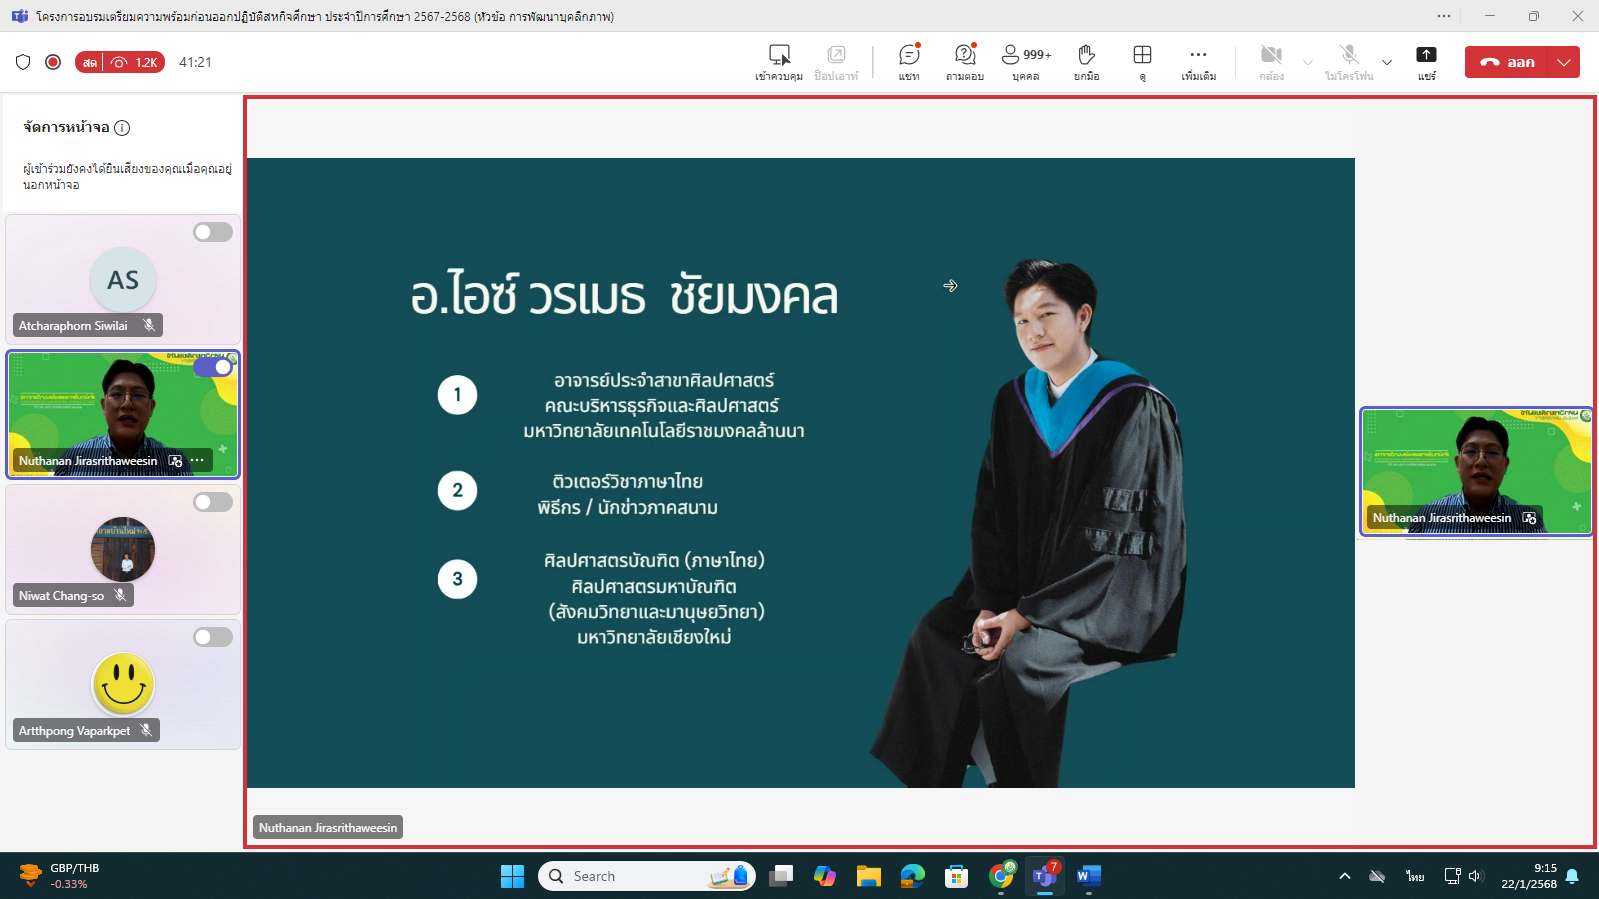Open the Leave (ออก) dropdown arrow

click(x=1564, y=62)
